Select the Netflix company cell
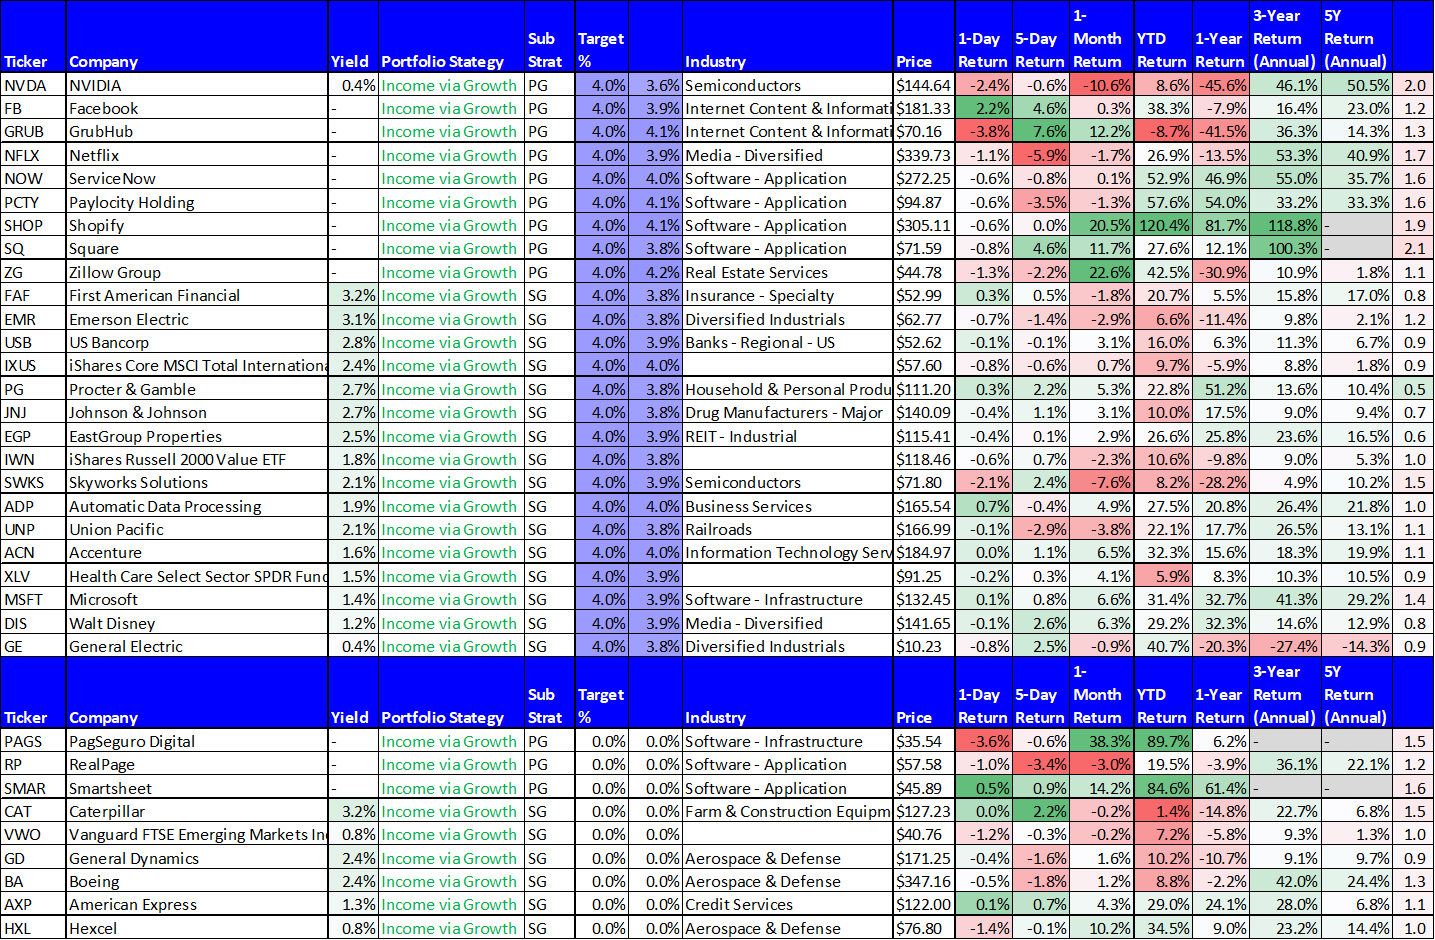Image resolution: width=1435 pixels, height=940 pixels. click(197, 155)
